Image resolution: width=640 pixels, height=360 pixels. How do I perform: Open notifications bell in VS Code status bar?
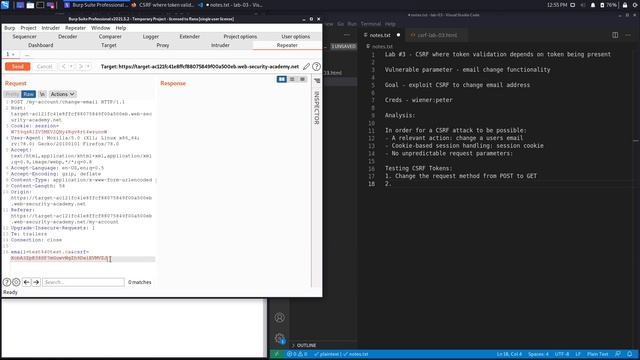630,354
